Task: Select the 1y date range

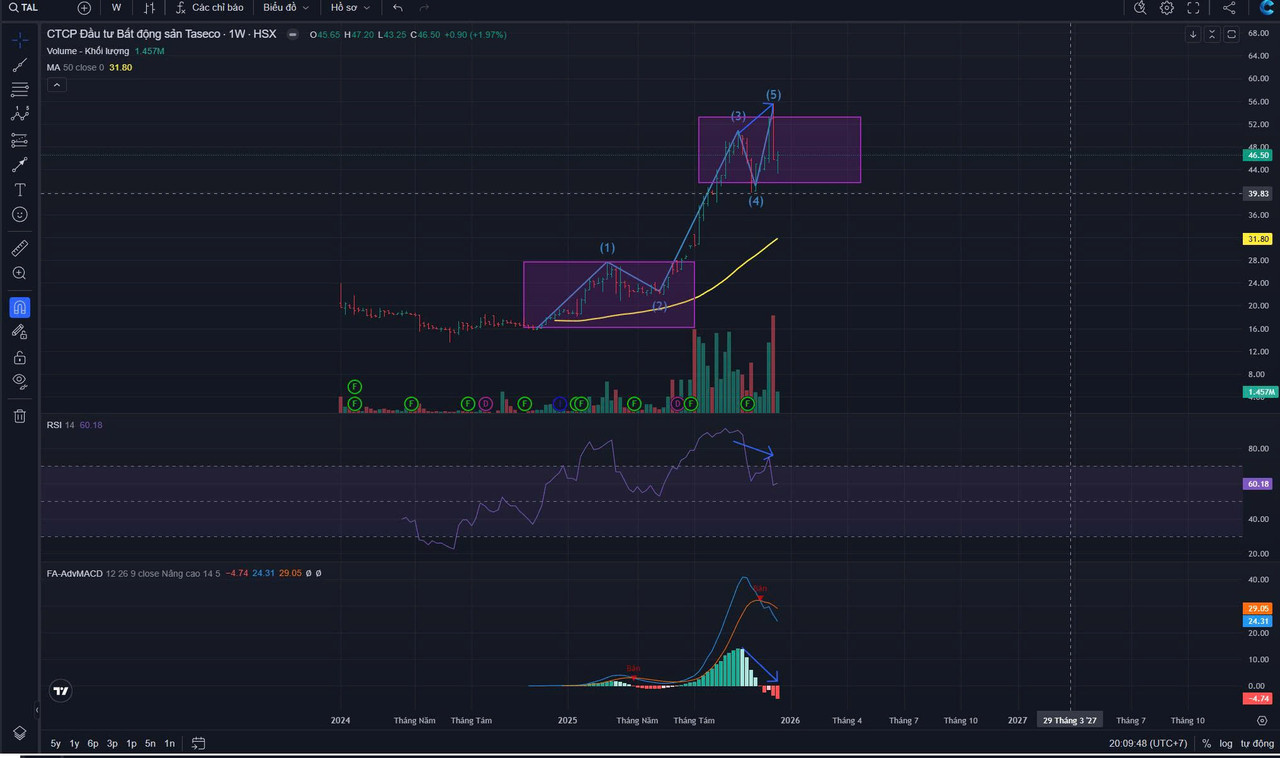Action: click(74, 743)
